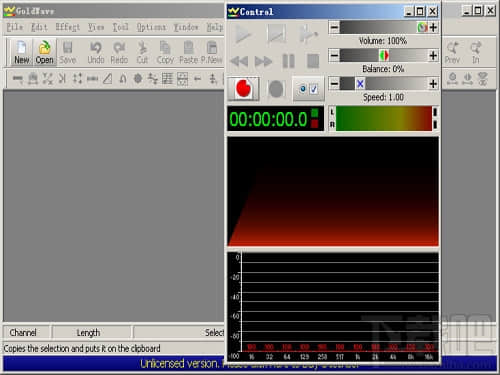Decrease volume with the minus button
Viewport: 500px width, 375px height.
pos(334,27)
